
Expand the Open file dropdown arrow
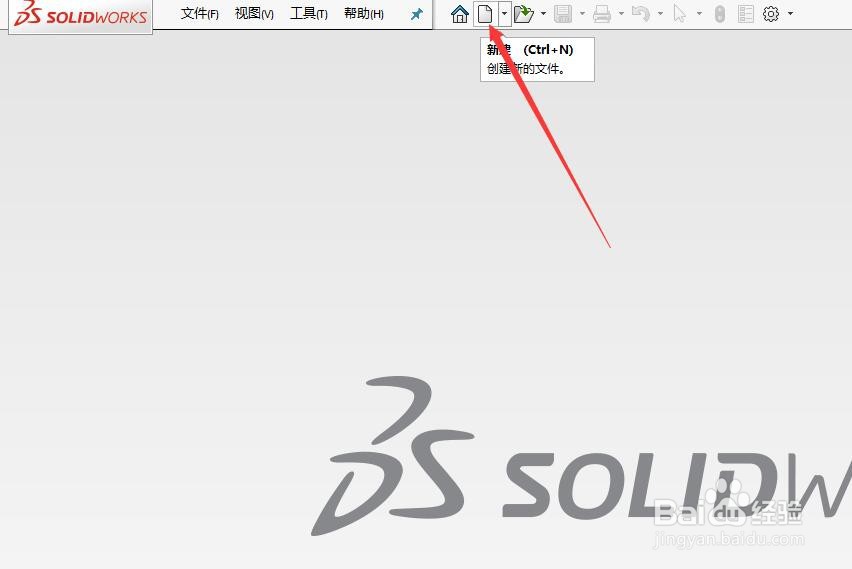(x=543, y=13)
